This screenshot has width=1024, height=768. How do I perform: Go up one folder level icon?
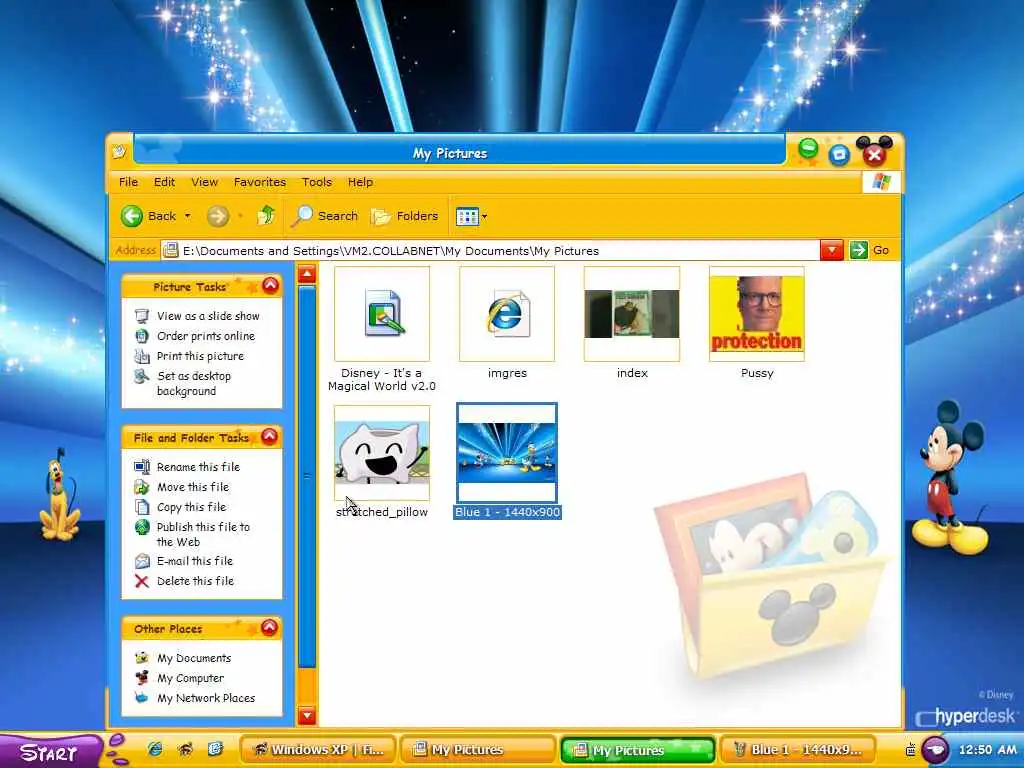[266, 215]
